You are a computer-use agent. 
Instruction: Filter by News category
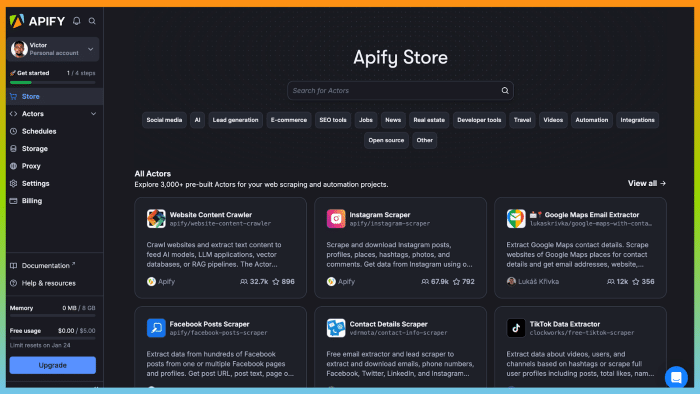[393, 120]
